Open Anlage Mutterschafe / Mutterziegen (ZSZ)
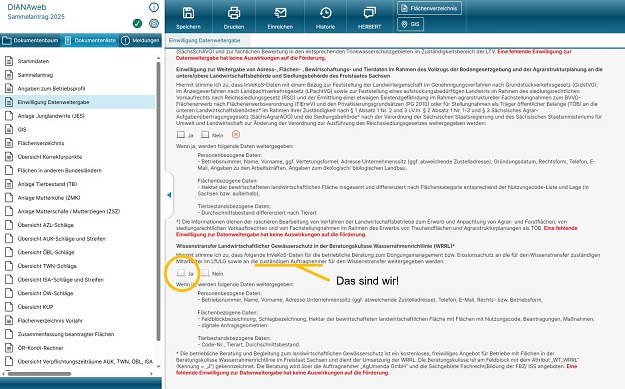This screenshot has width=625, height=389. pyautogui.click(x=69, y=211)
